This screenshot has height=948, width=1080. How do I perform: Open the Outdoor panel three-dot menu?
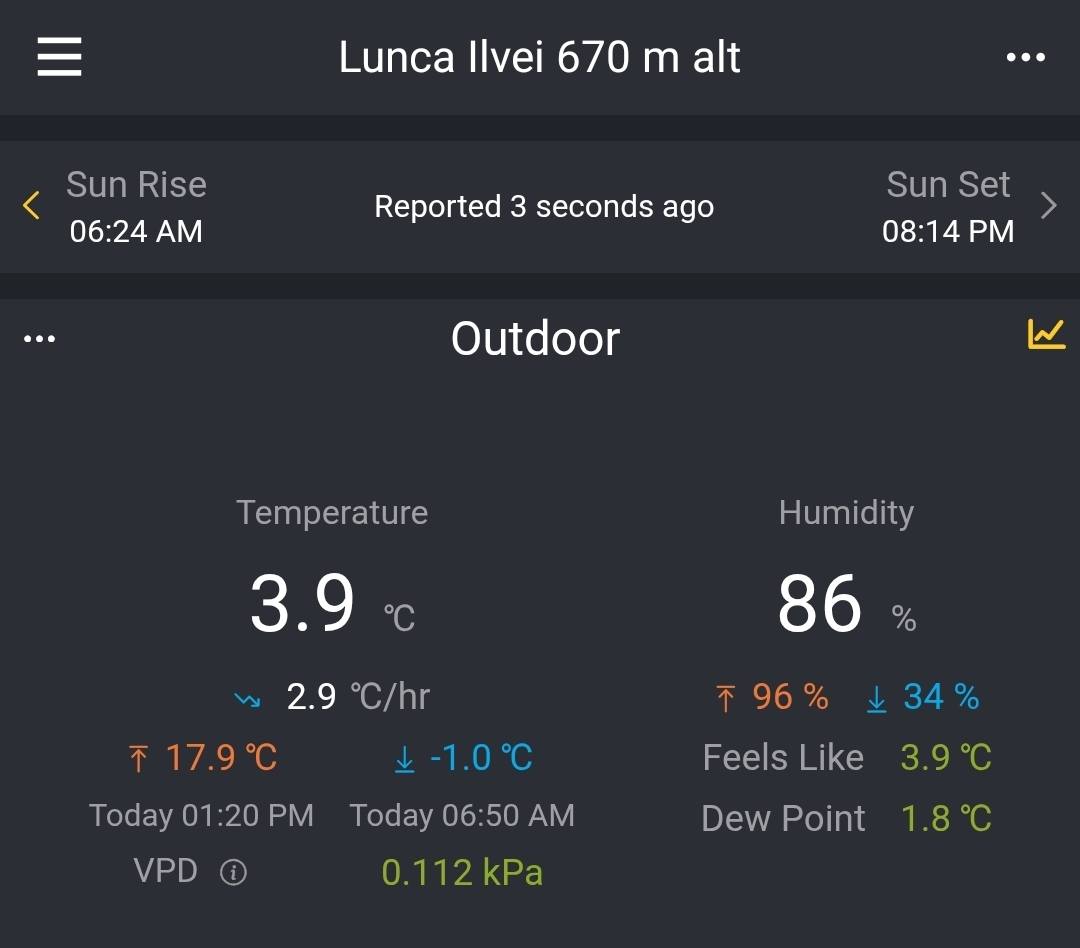point(39,339)
